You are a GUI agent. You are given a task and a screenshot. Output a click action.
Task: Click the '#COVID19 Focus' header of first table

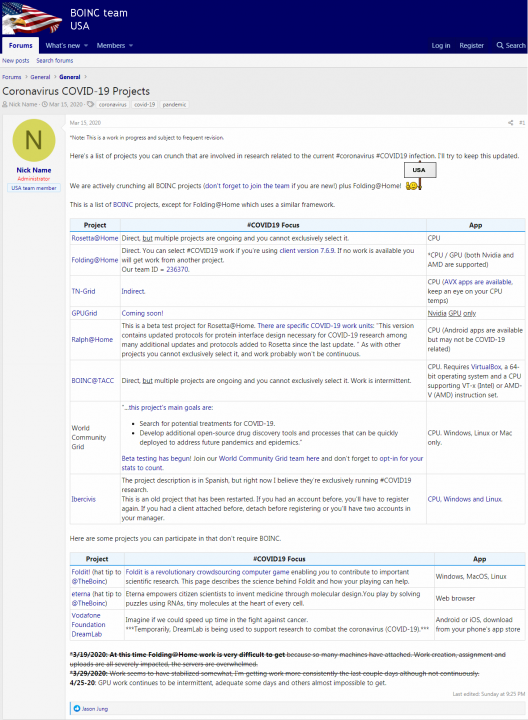[x=273, y=225]
